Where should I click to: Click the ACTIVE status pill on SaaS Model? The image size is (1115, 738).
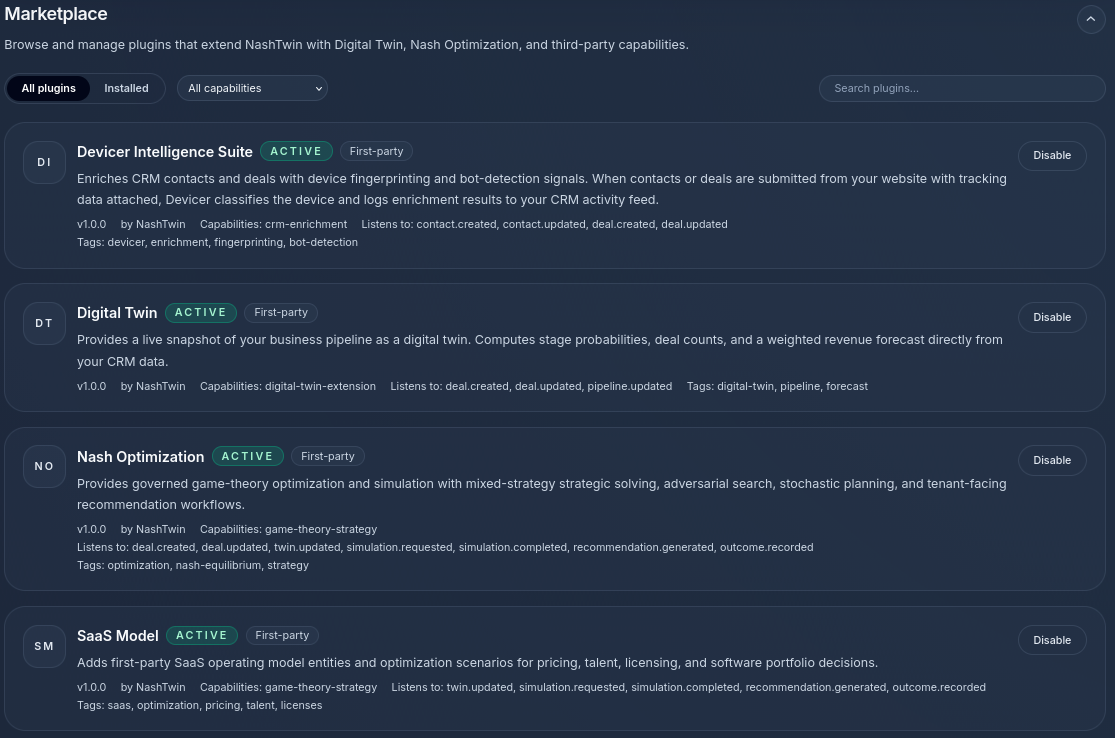pyautogui.click(x=201, y=635)
